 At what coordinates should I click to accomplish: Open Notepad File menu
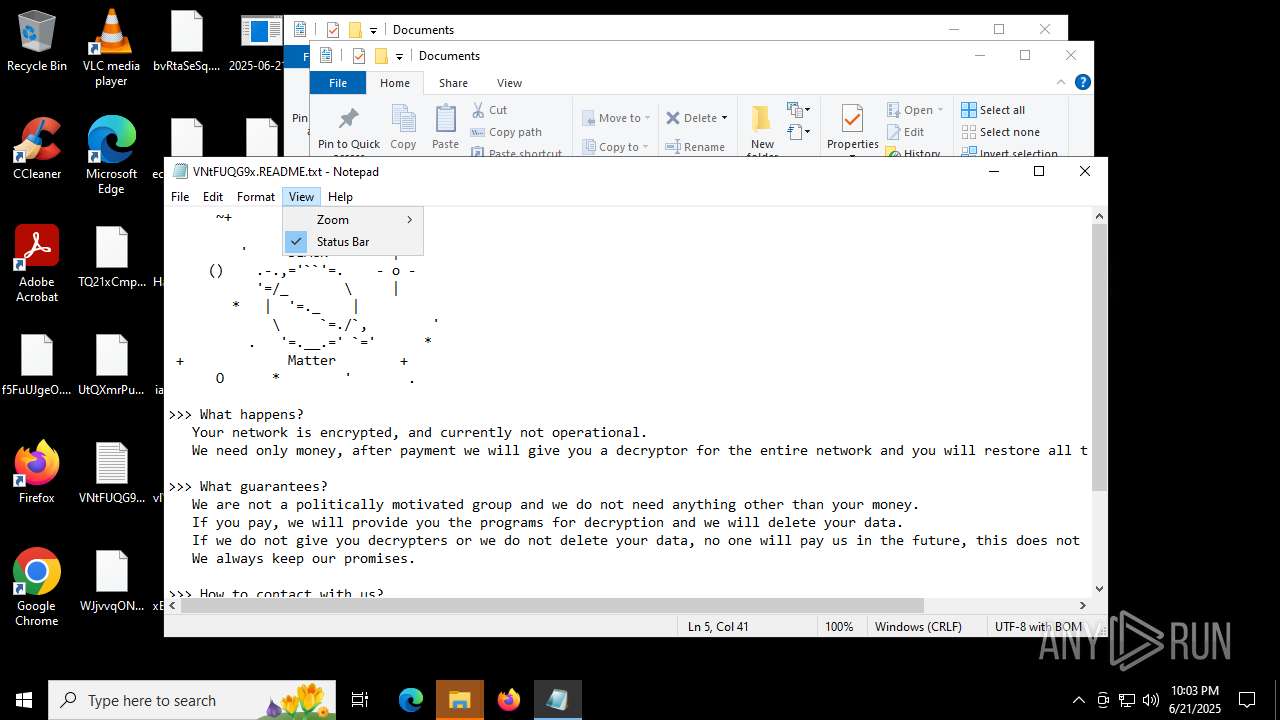pyautogui.click(x=180, y=197)
